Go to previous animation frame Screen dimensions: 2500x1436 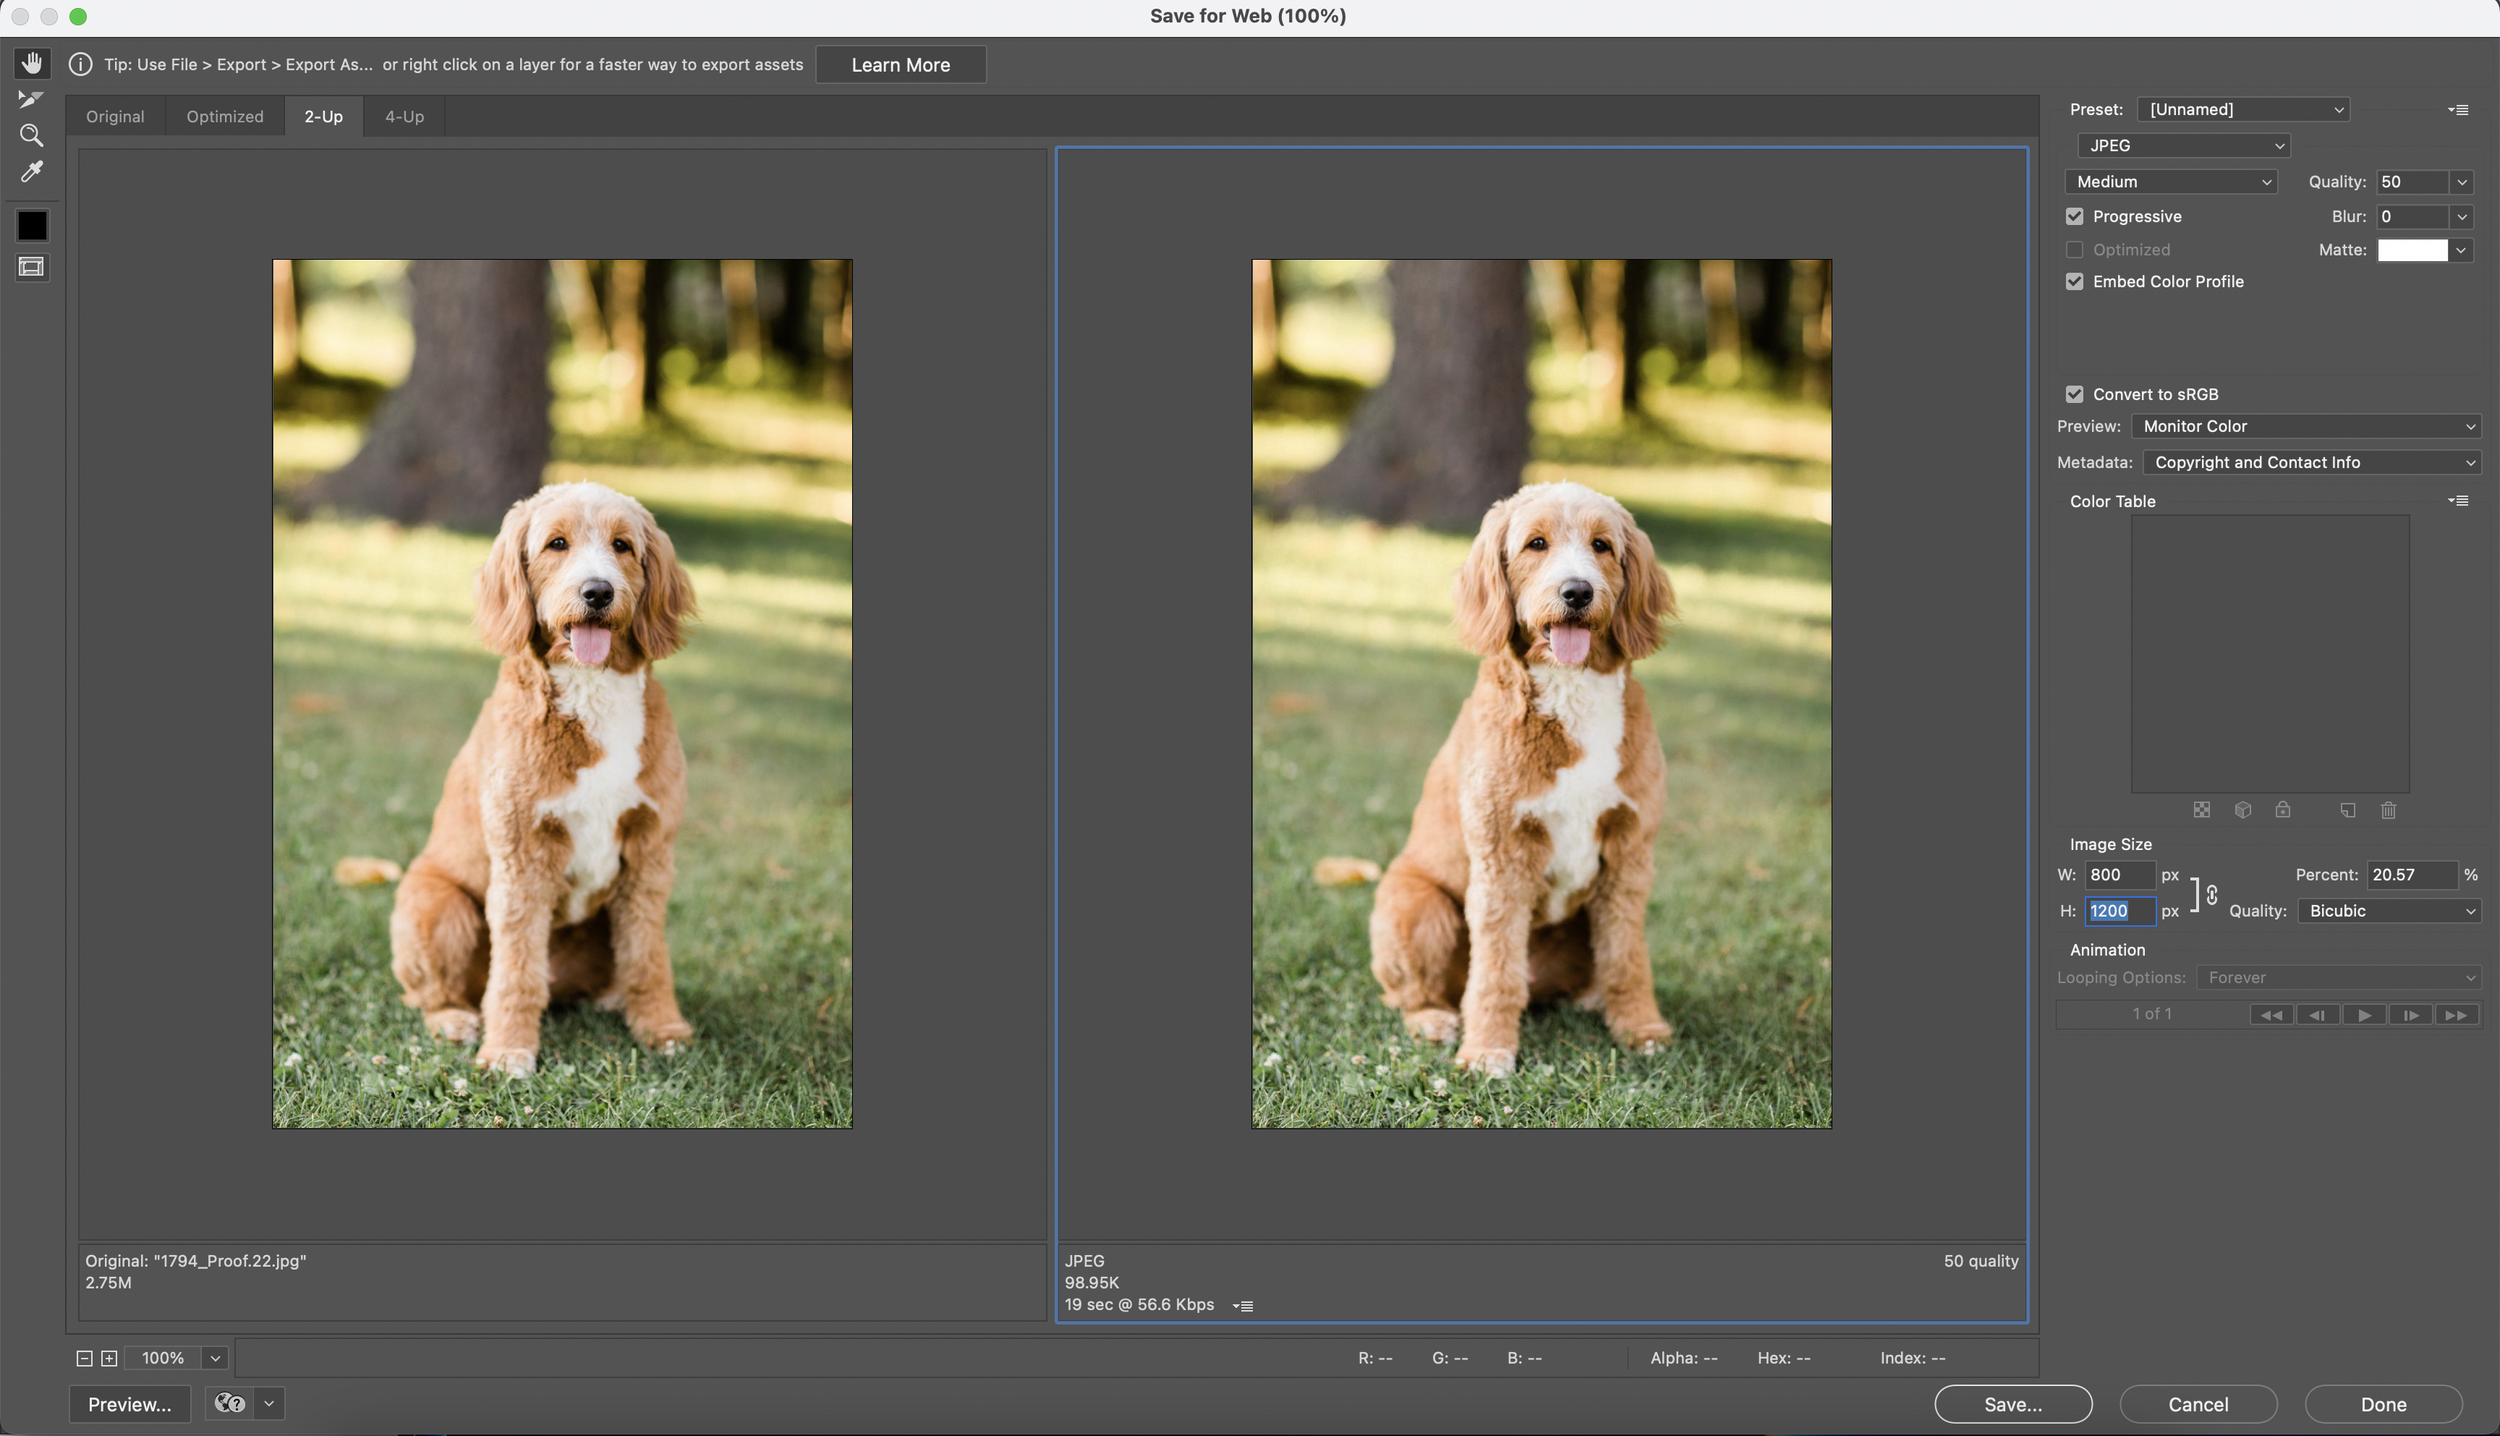tap(2317, 1015)
